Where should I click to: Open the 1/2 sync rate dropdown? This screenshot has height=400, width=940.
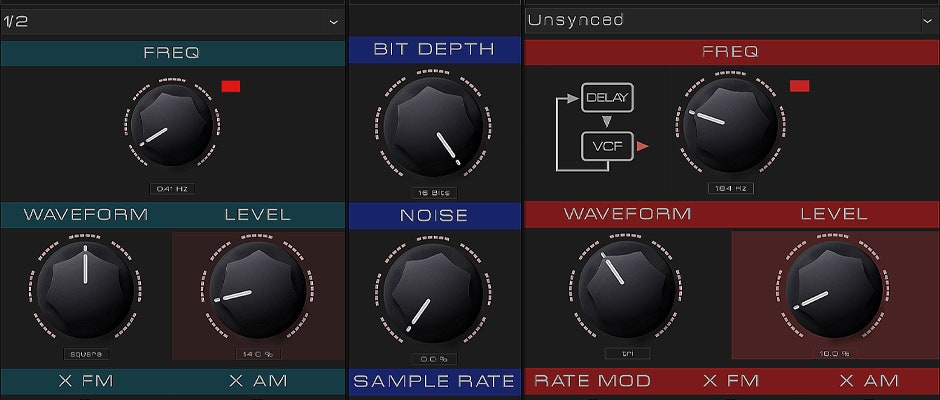[x=171, y=21]
